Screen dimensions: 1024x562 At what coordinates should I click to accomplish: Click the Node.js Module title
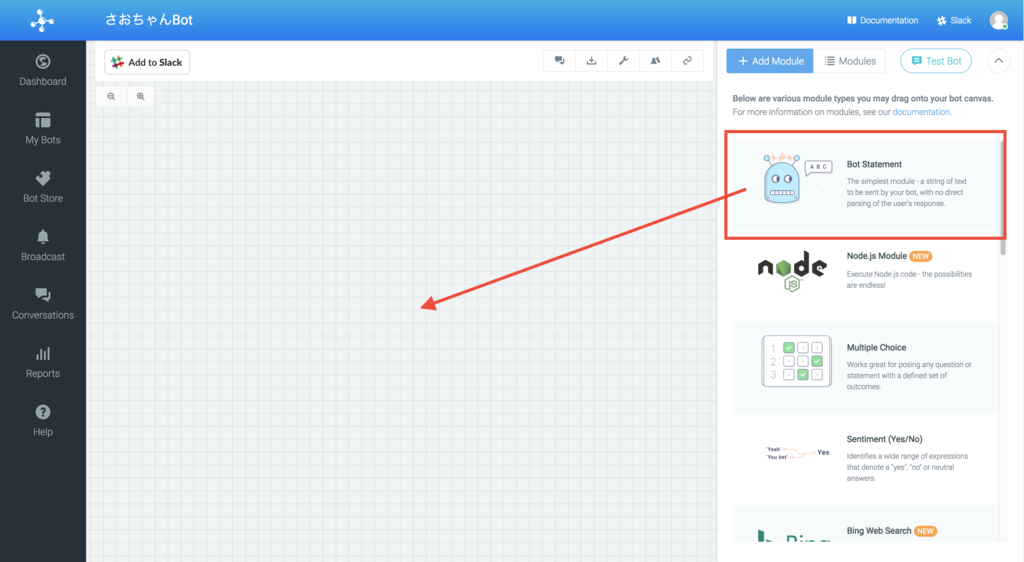click(876, 256)
